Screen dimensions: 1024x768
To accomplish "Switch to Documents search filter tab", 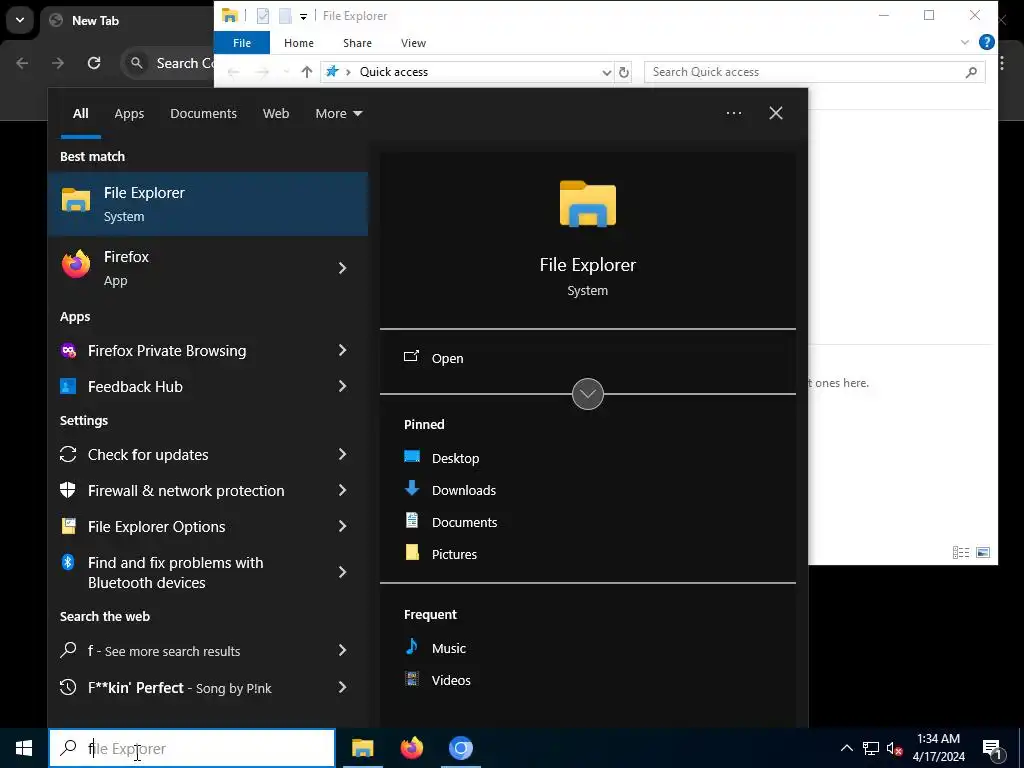I will pyautogui.click(x=203, y=114).
